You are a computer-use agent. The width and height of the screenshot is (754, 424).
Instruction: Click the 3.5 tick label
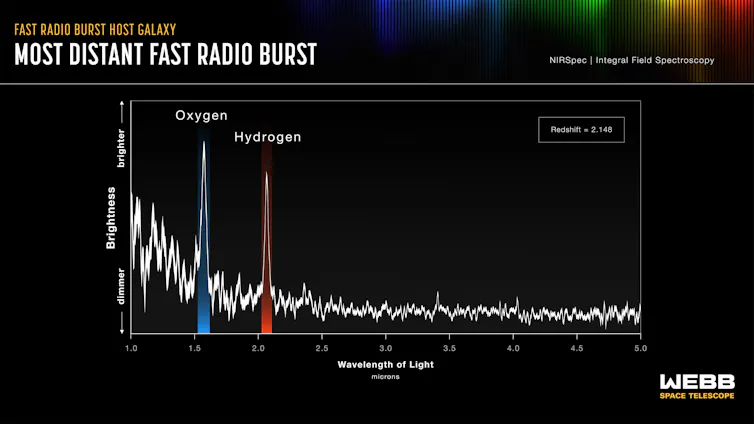coord(450,348)
